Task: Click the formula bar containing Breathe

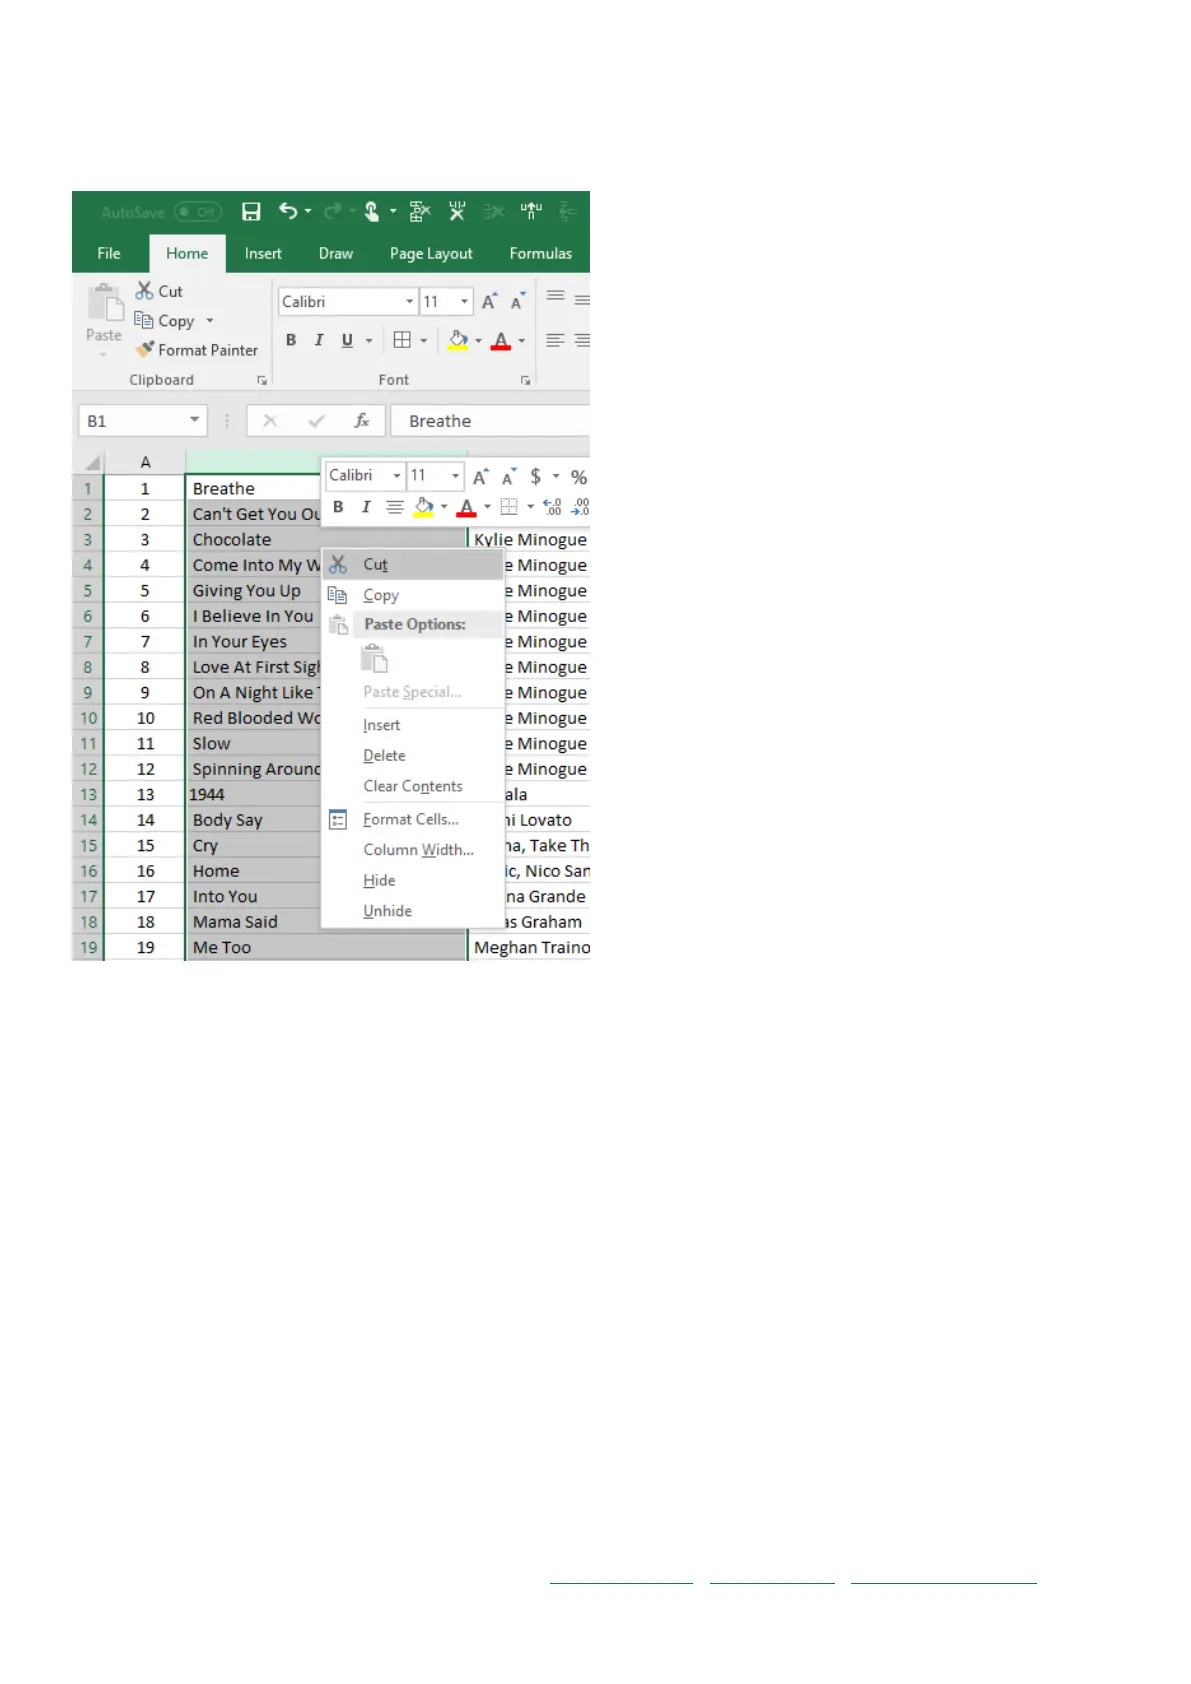Action: 490,421
